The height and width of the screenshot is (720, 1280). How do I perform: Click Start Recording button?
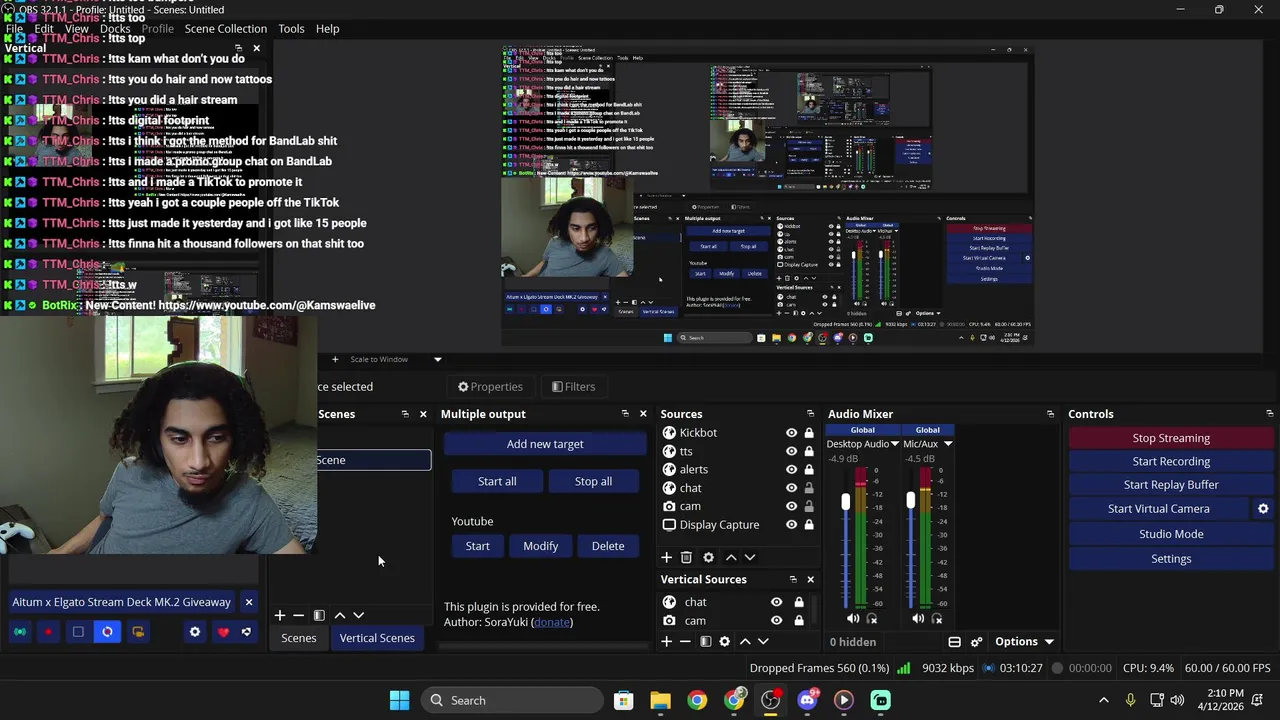pos(1171,461)
